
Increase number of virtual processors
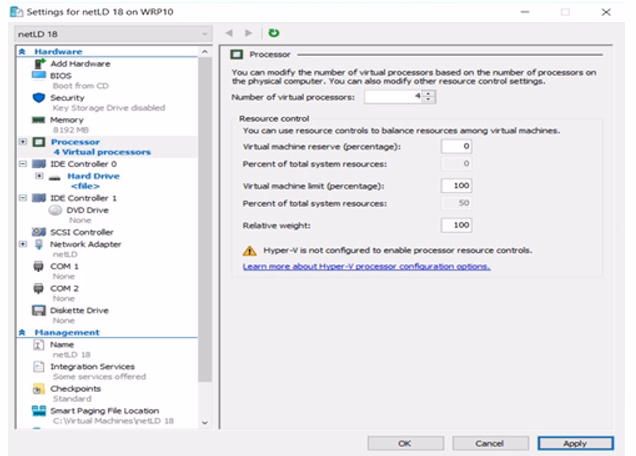[429, 94]
